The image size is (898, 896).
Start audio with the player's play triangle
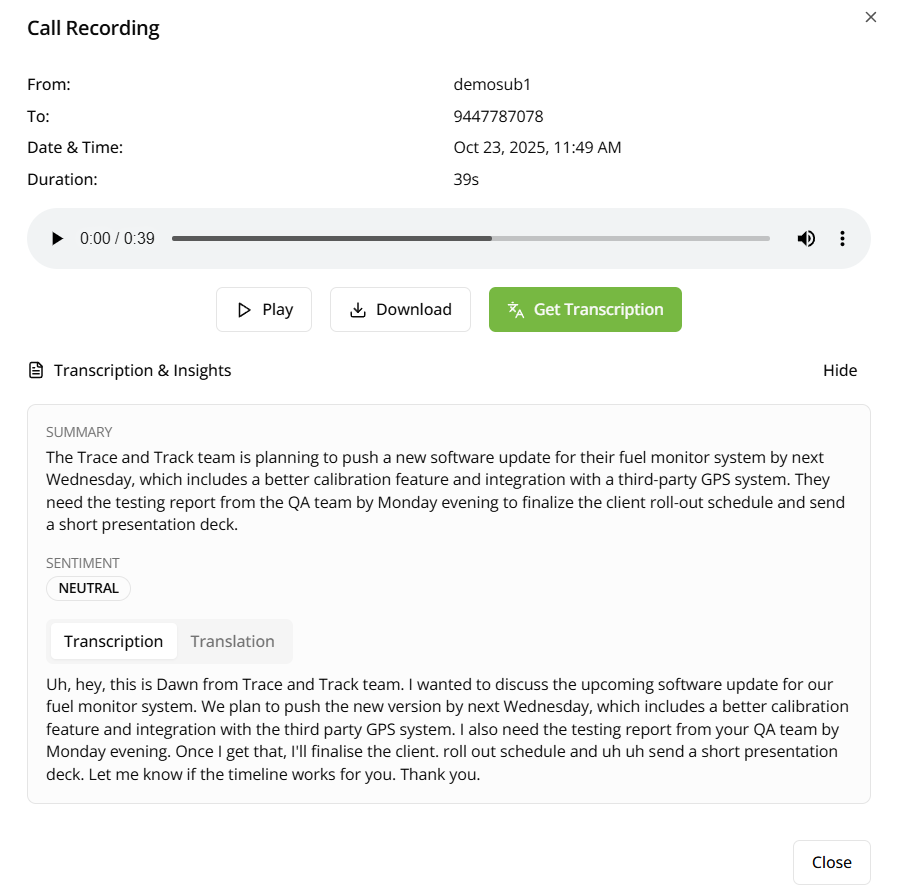58,239
